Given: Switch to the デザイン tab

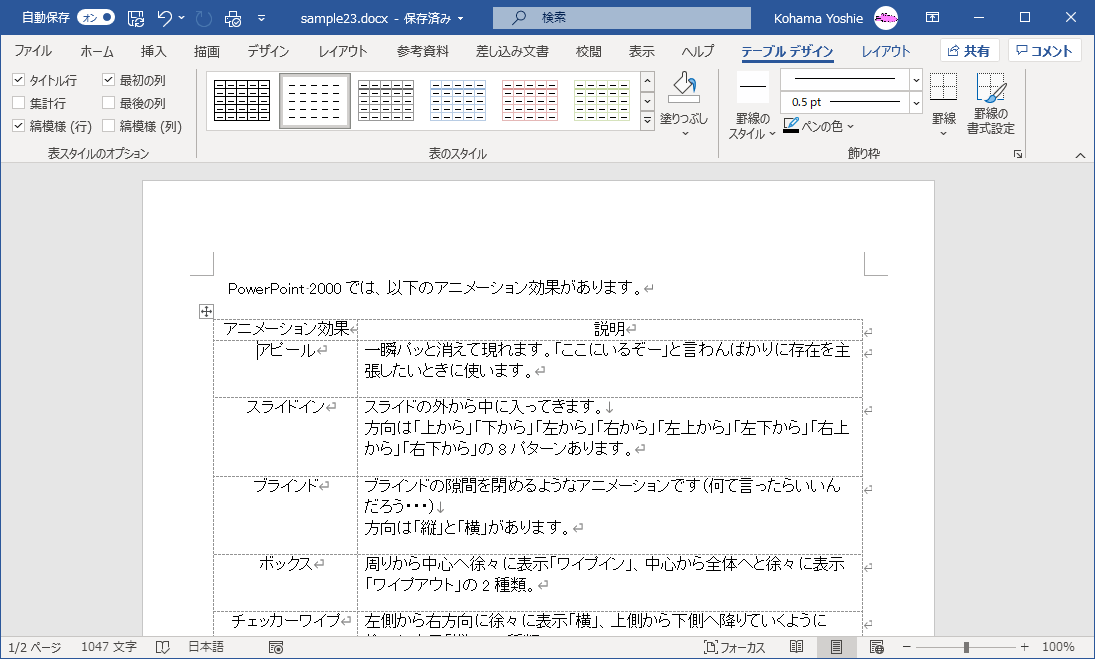Looking at the screenshot, I should (268, 51).
